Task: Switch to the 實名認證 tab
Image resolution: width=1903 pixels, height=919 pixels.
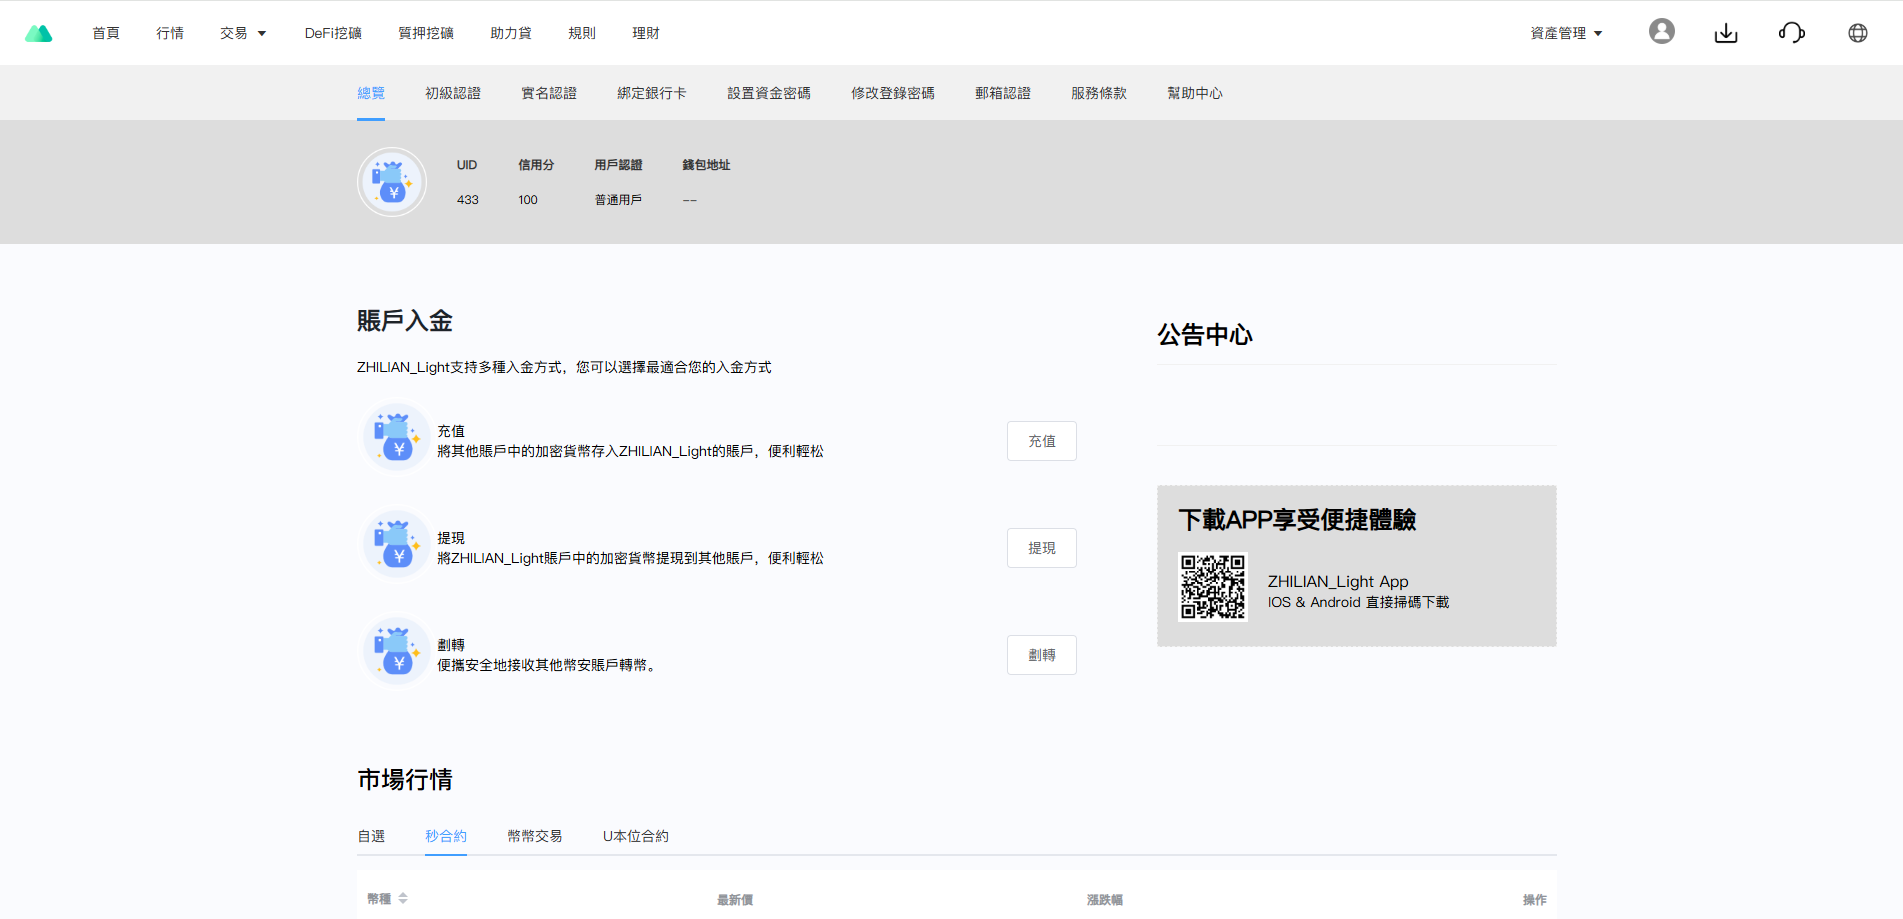Action: click(x=548, y=93)
